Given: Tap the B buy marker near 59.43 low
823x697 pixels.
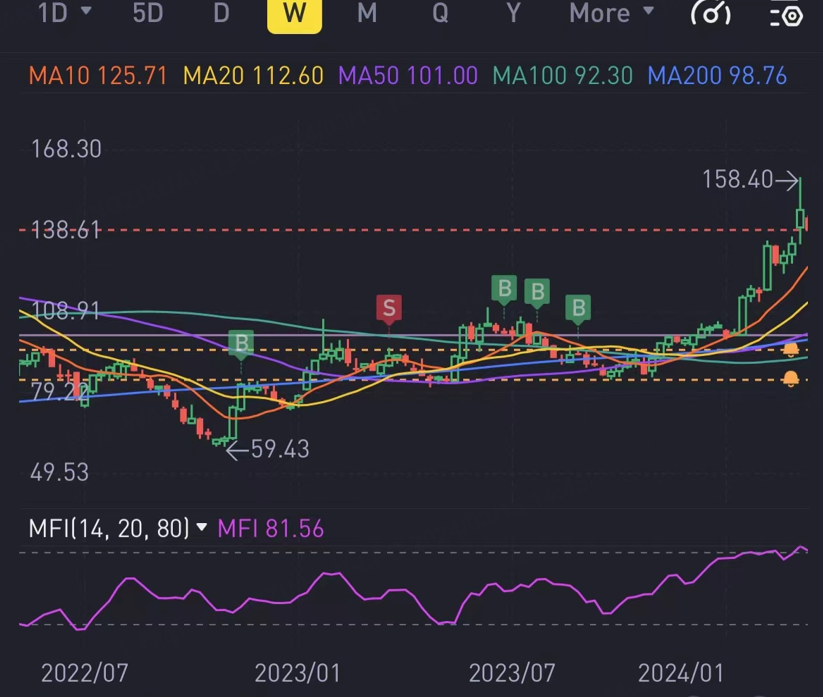Looking at the screenshot, I should [241, 344].
